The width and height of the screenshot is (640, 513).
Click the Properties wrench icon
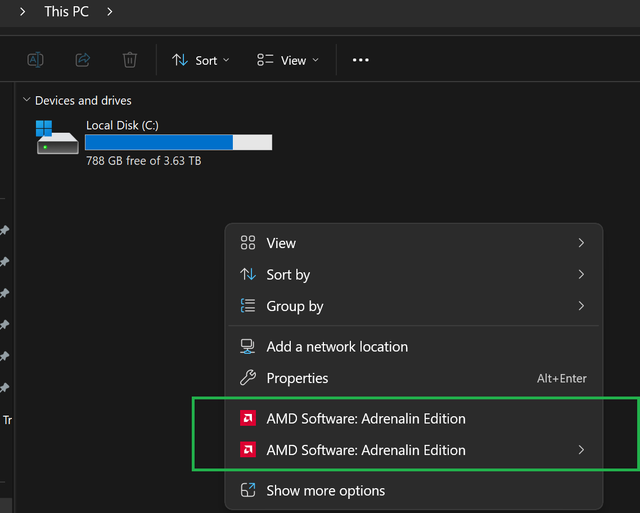coord(248,378)
